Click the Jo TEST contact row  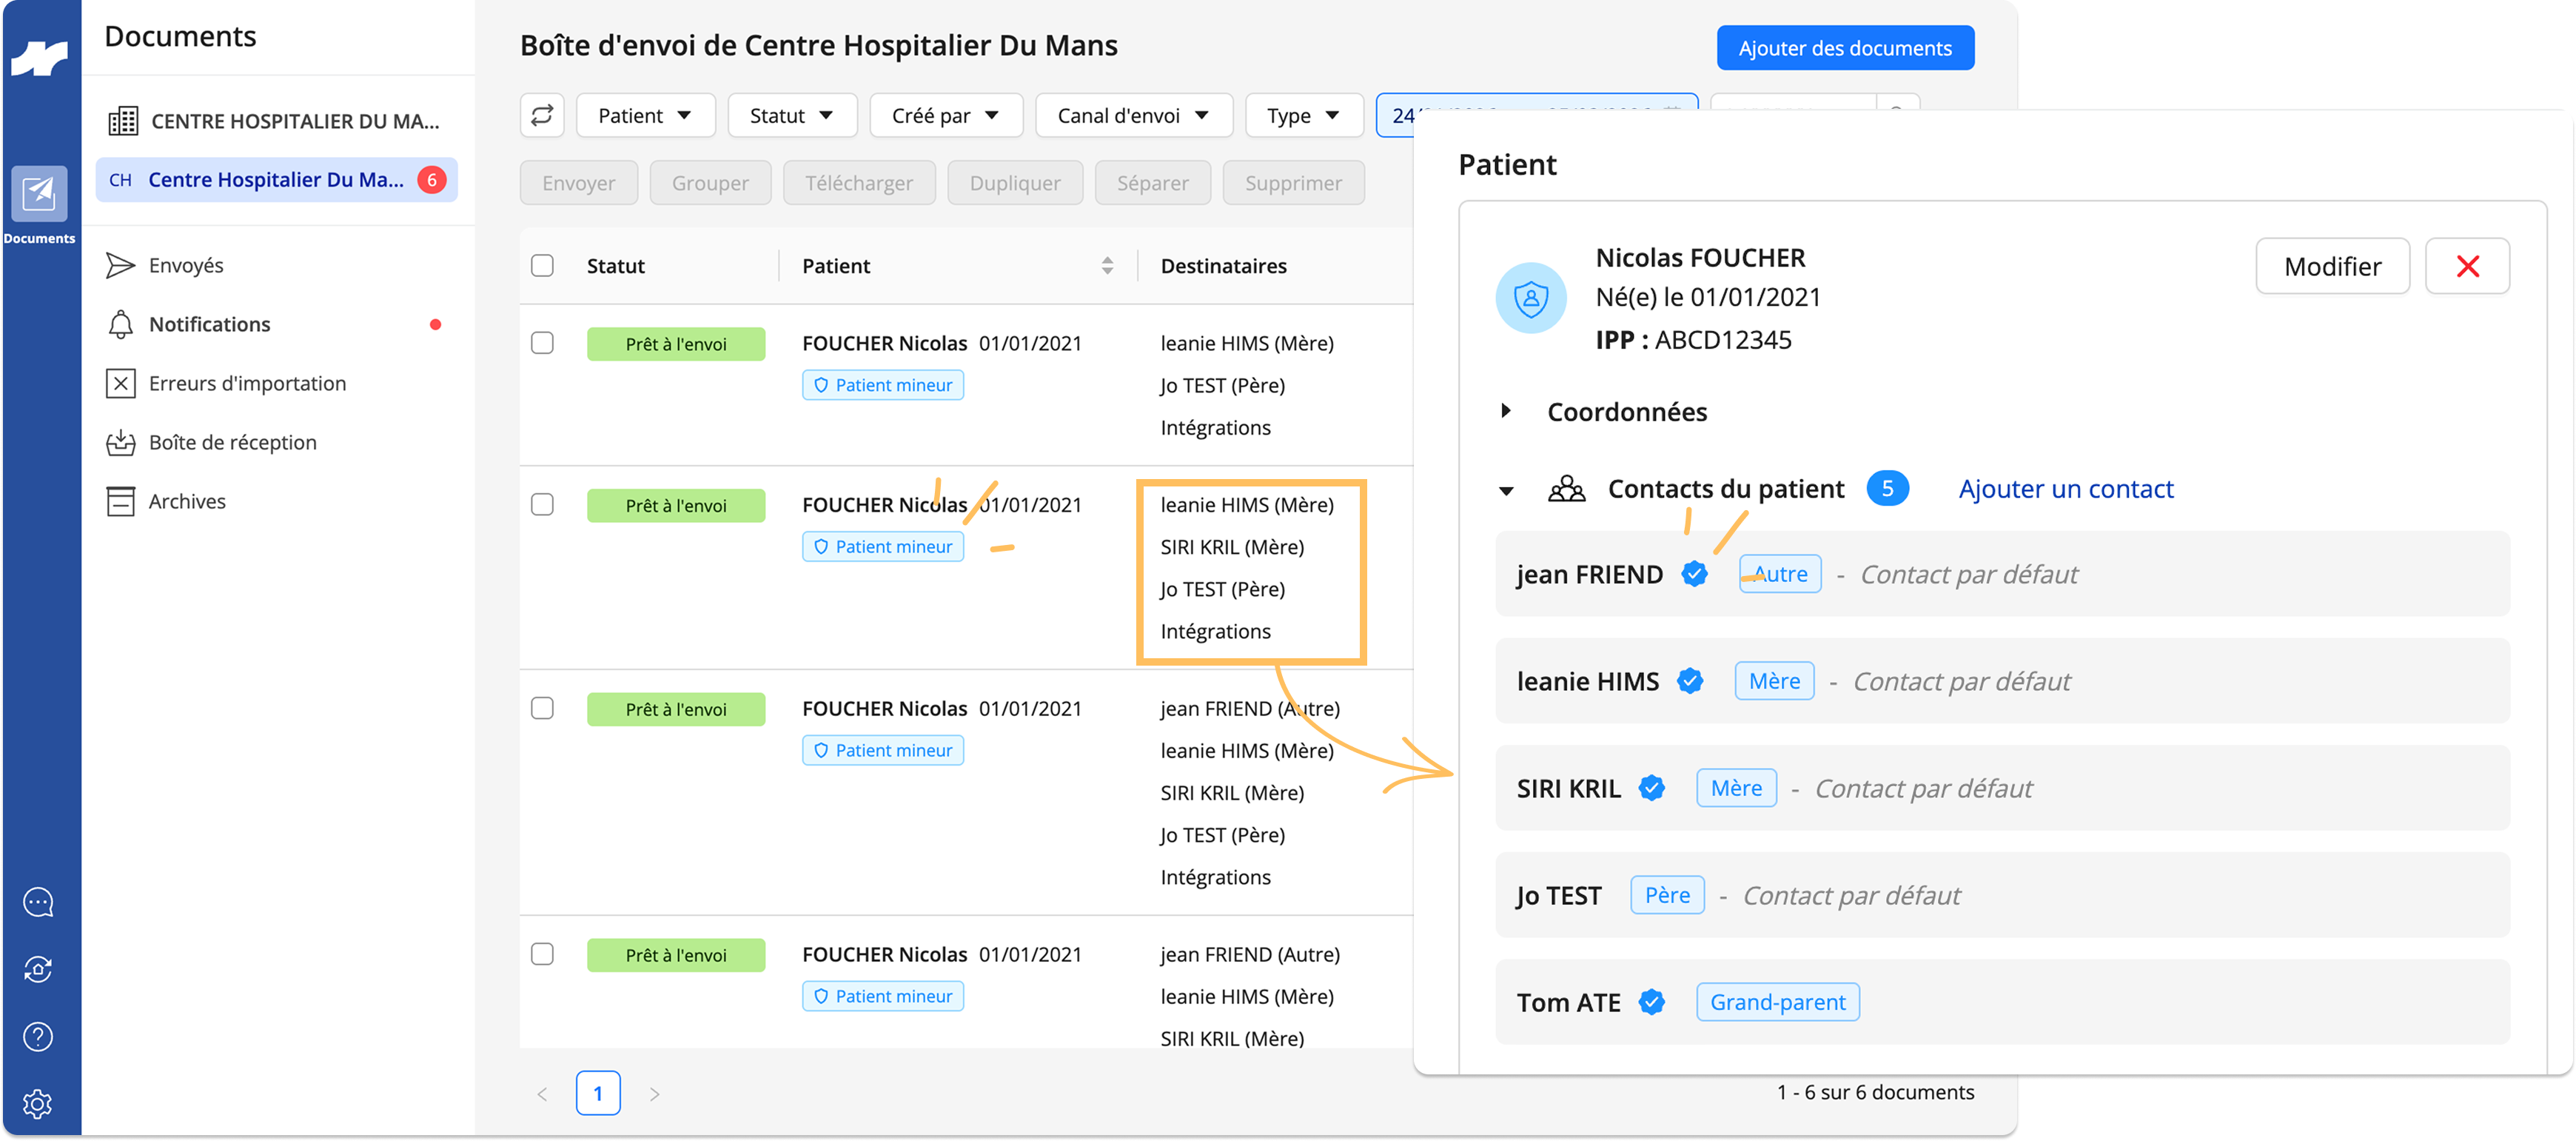click(2002, 895)
